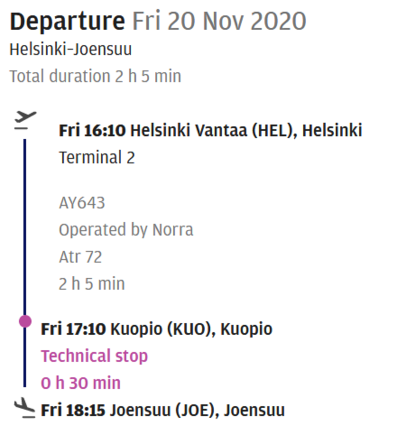The image size is (397, 435).
Task: Select the pink Kuopio stop marker dot
Action: pyautogui.click(x=25, y=321)
